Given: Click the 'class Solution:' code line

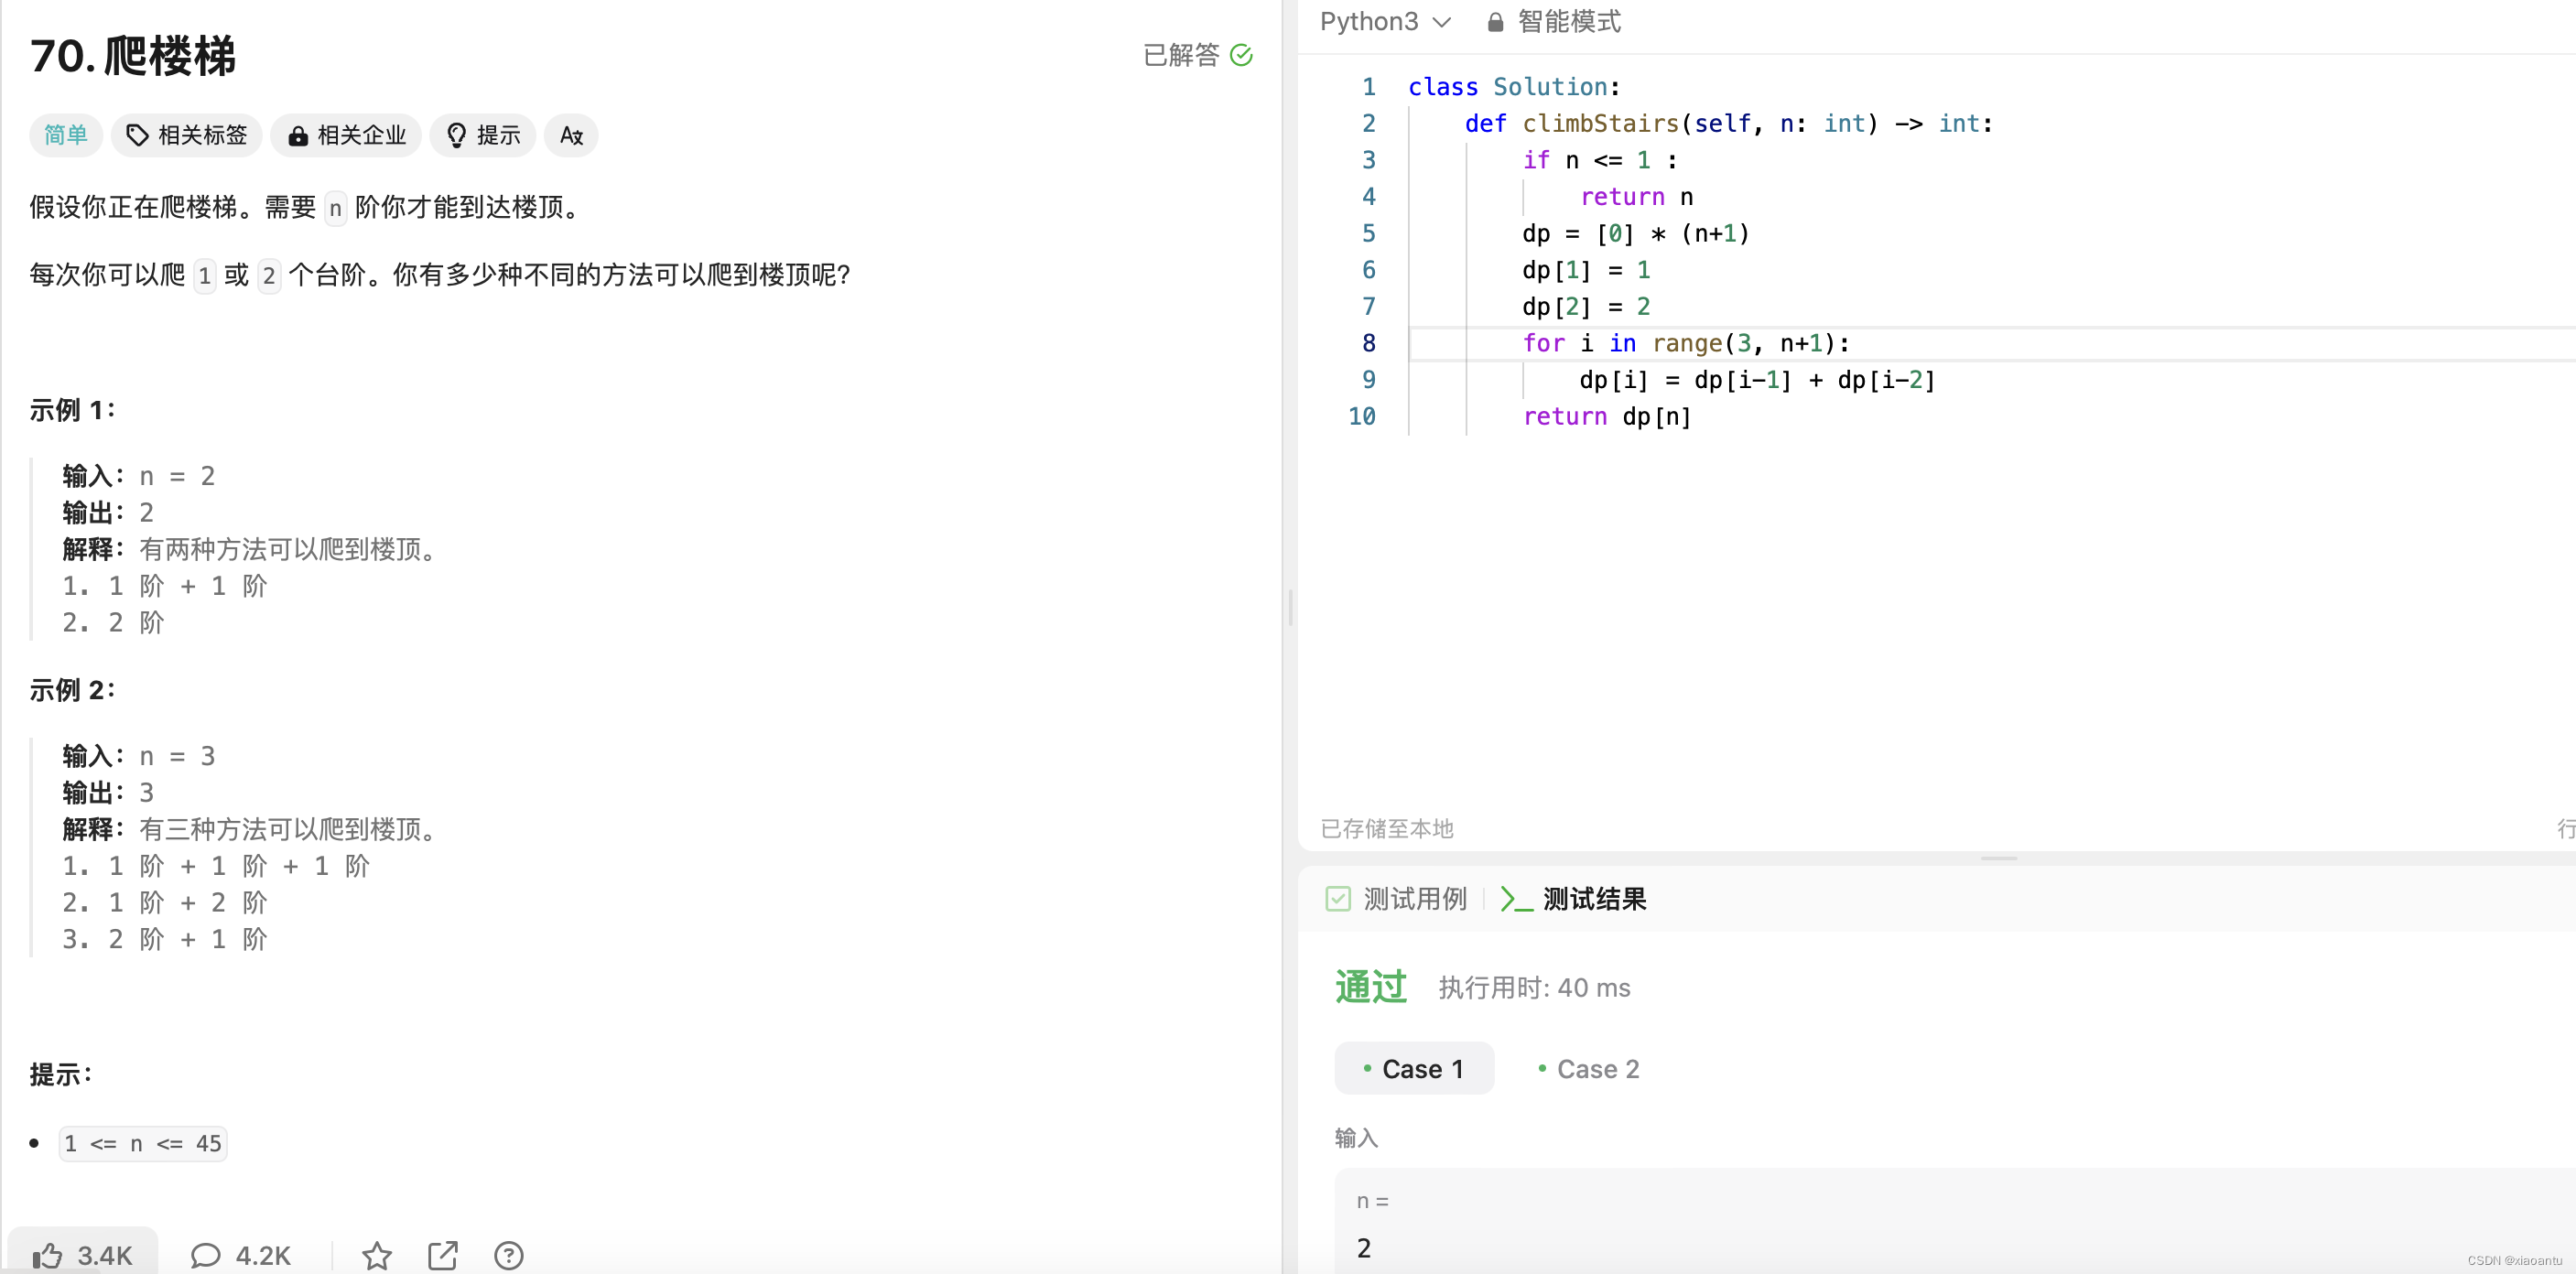Looking at the screenshot, I should coord(1514,87).
